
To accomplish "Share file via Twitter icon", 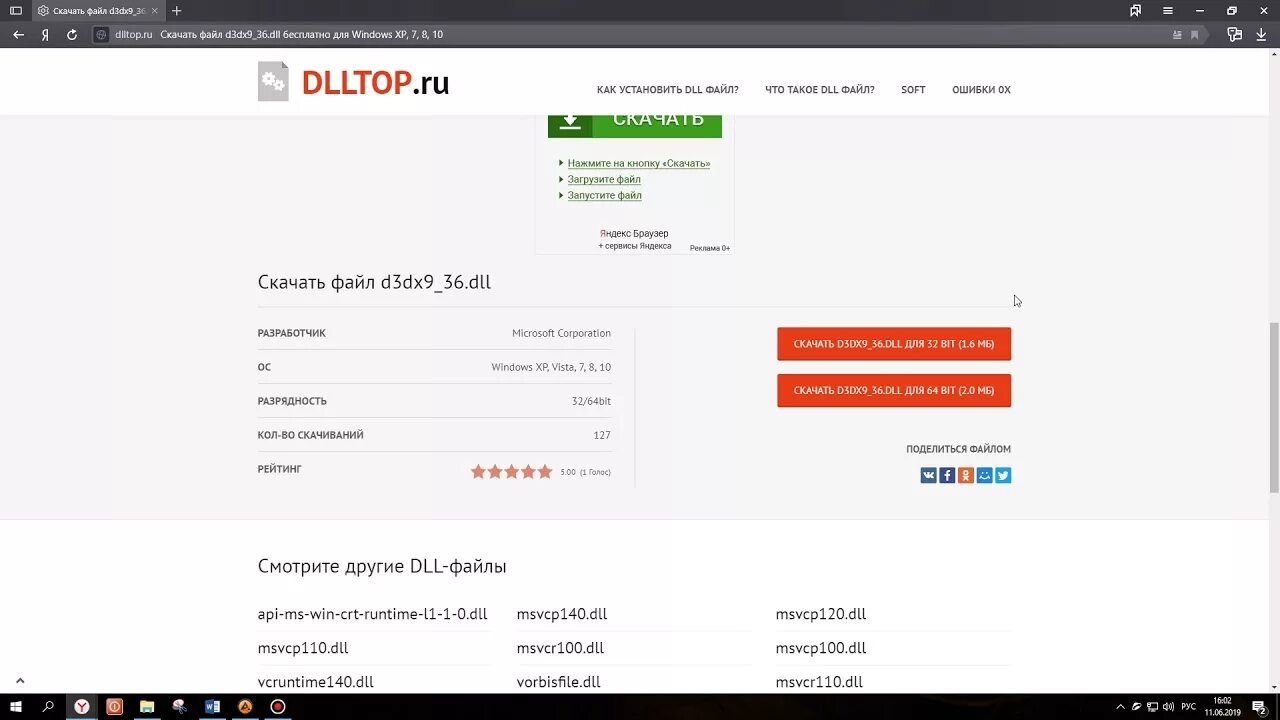I will (1003, 476).
